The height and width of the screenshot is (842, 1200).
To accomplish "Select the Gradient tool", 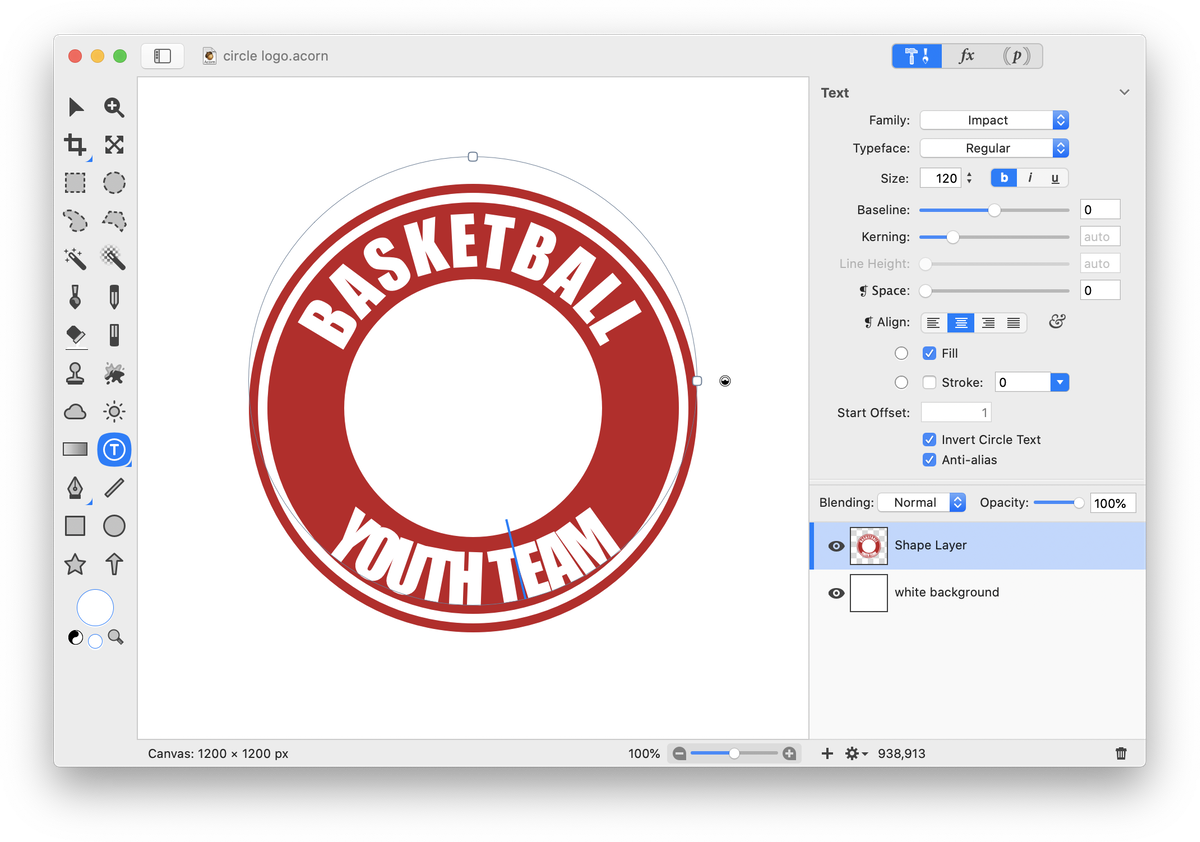I will tap(75, 450).
